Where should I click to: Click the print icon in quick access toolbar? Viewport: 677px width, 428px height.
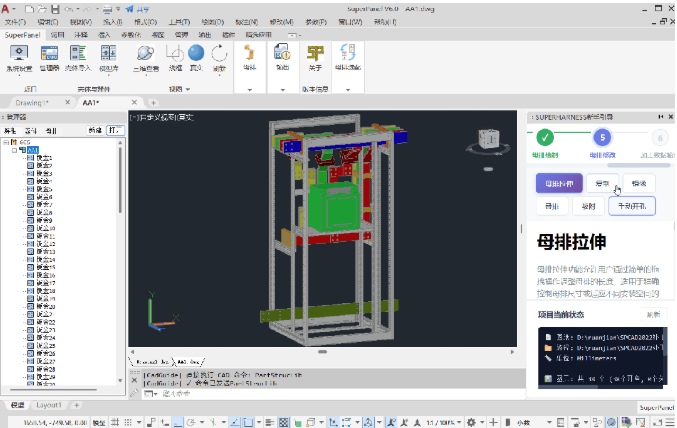(x=107, y=9)
